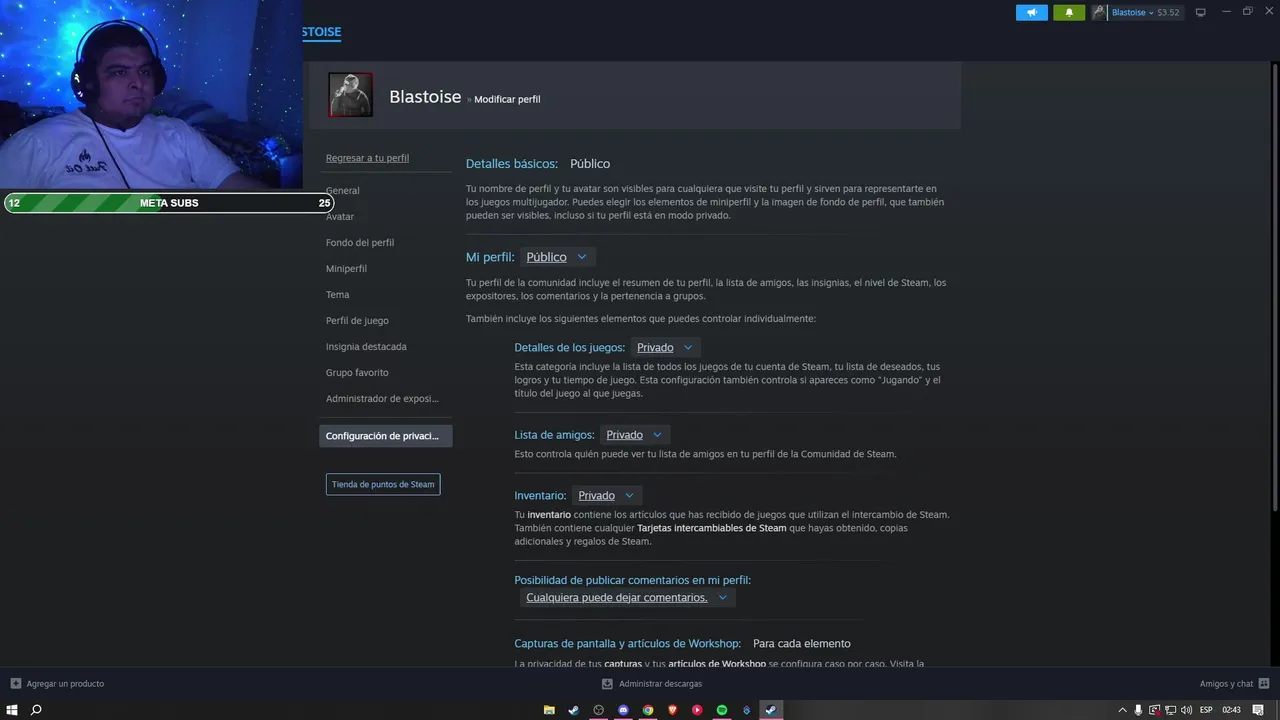This screenshot has width=1280, height=720.
Task: Click the Modificar perfil breadcrumb text
Action: 507,99
